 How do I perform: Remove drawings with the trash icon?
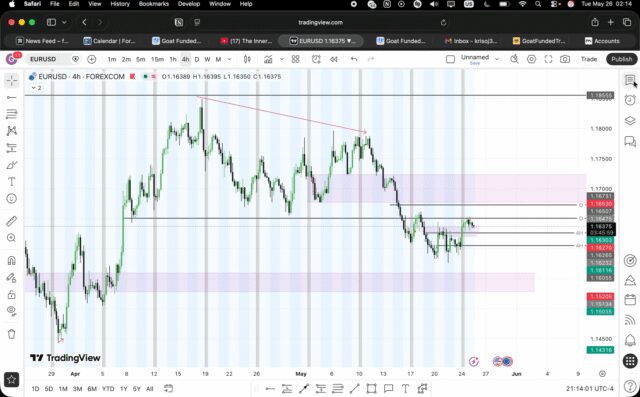point(11,334)
